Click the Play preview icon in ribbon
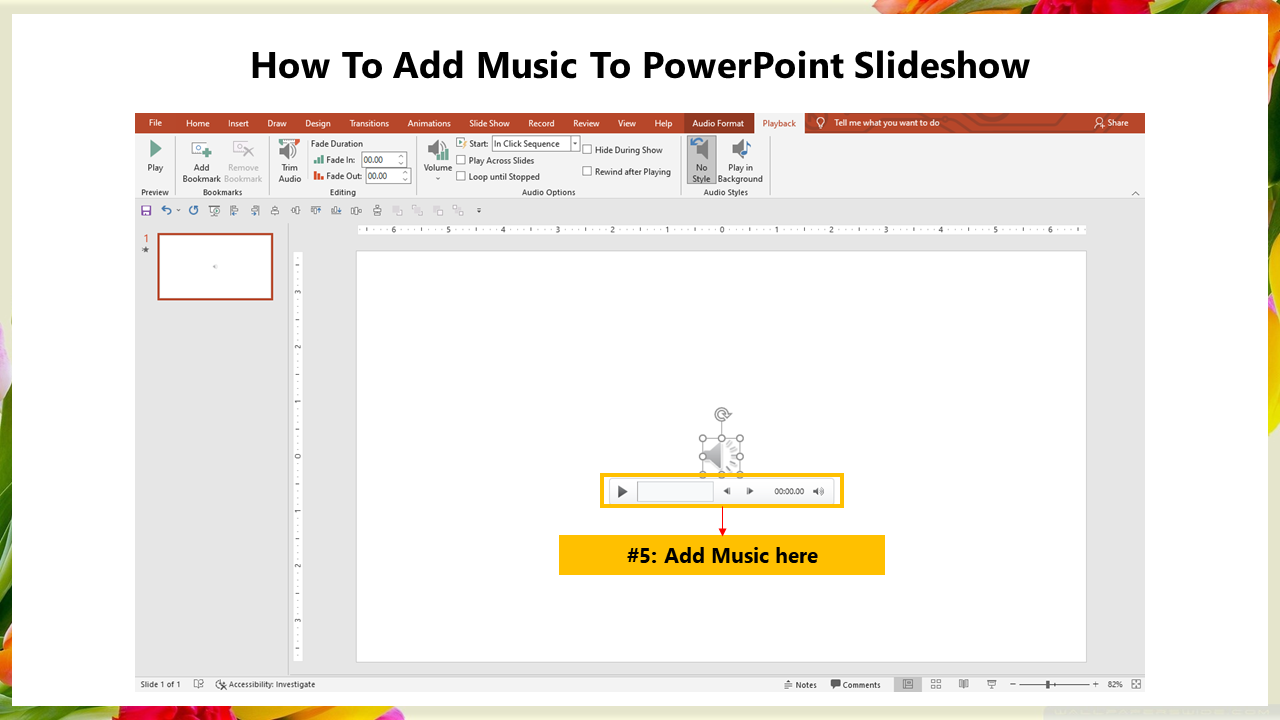This screenshot has width=1280, height=720. [x=155, y=148]
